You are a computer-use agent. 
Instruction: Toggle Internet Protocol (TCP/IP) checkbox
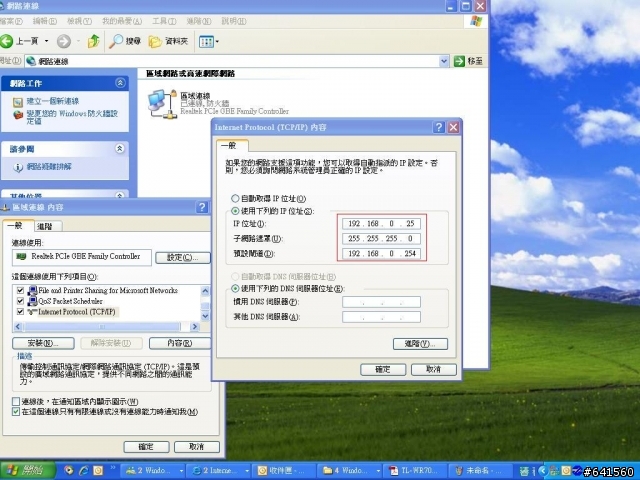[20, 311]
